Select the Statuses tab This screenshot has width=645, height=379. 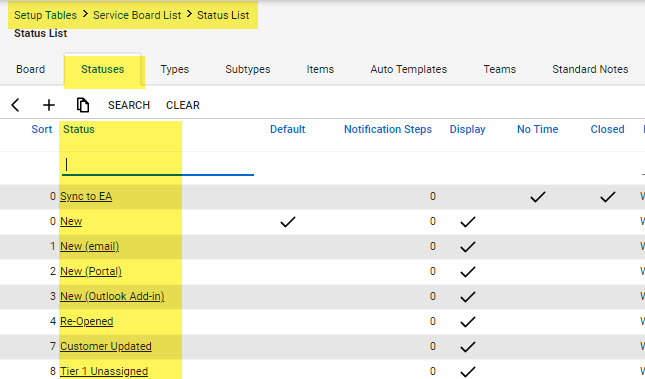102,69
